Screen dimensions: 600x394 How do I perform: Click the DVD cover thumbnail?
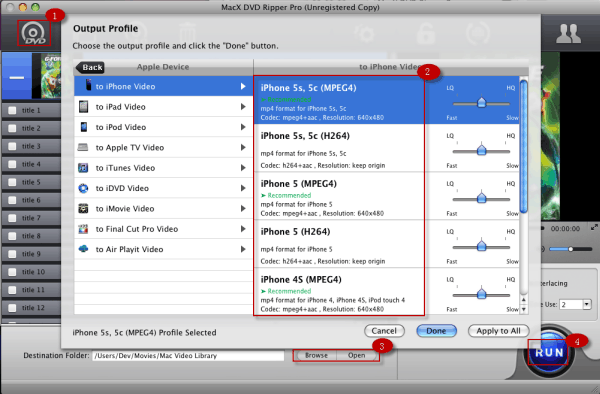[51, 75]
